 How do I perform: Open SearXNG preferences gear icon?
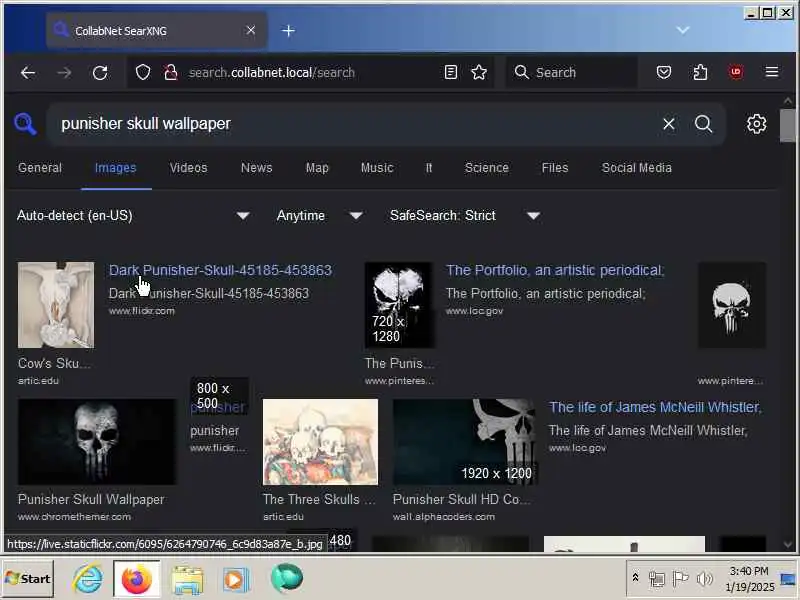click(756, 123)
